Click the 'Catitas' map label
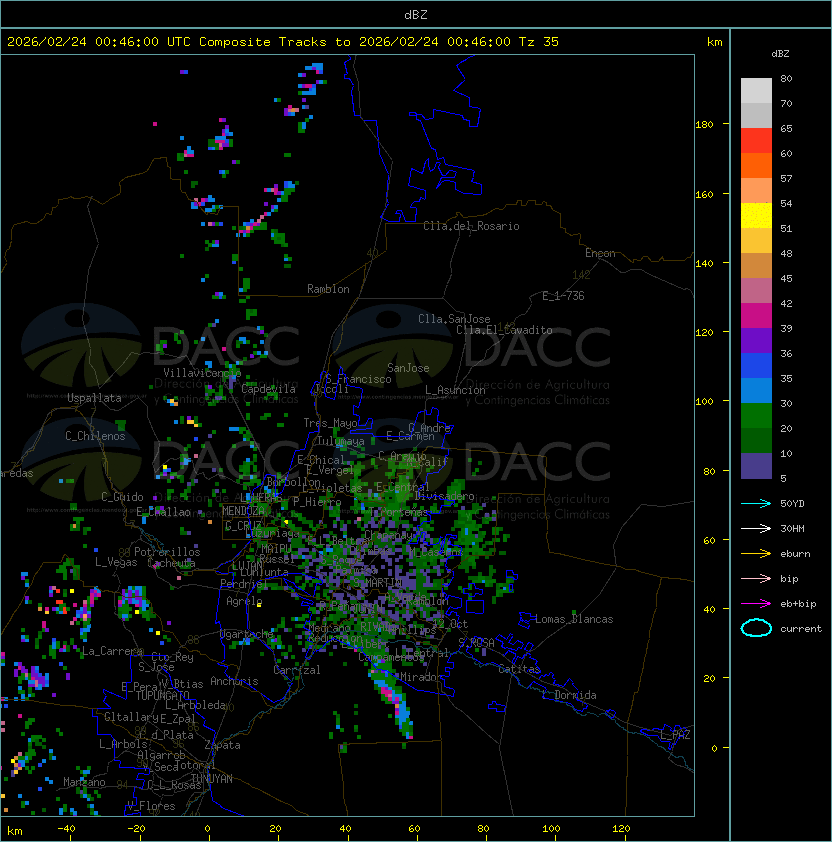The height and width of the screenshot is (842, 832). (x=519, y=669)
